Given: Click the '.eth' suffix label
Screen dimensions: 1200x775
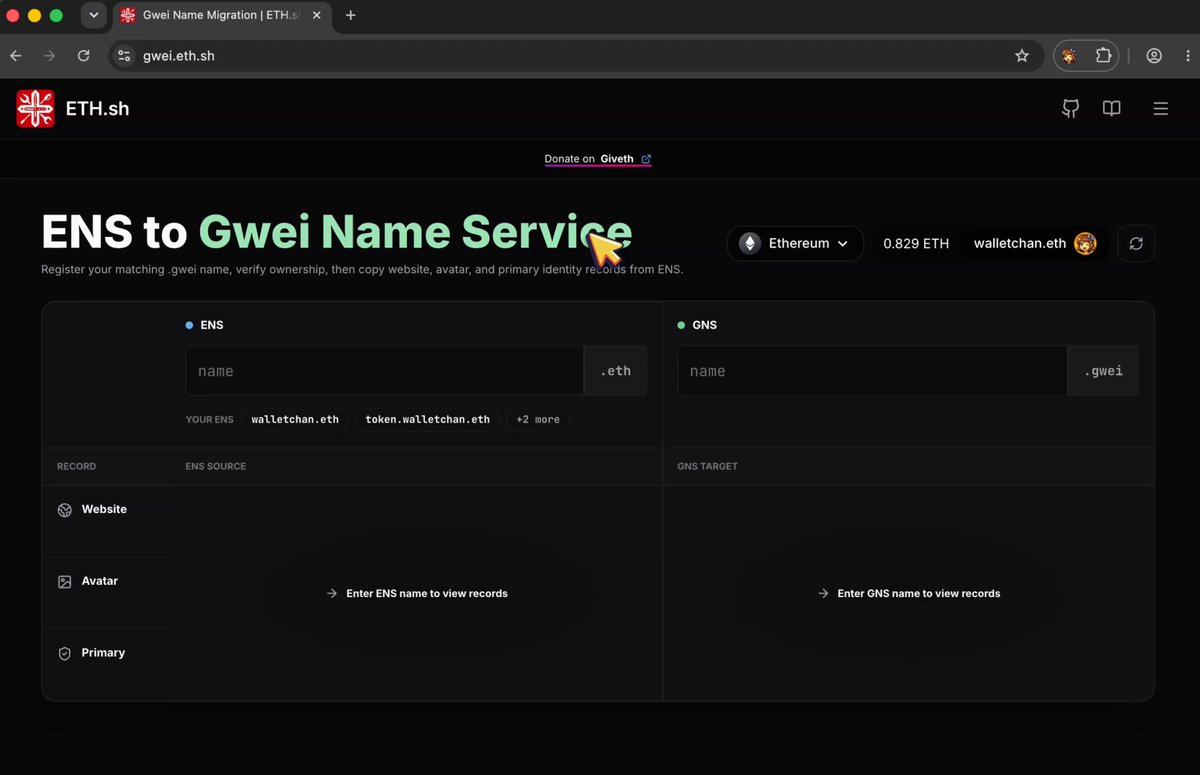Looking at the screenshot, I should tap(616, 371).
